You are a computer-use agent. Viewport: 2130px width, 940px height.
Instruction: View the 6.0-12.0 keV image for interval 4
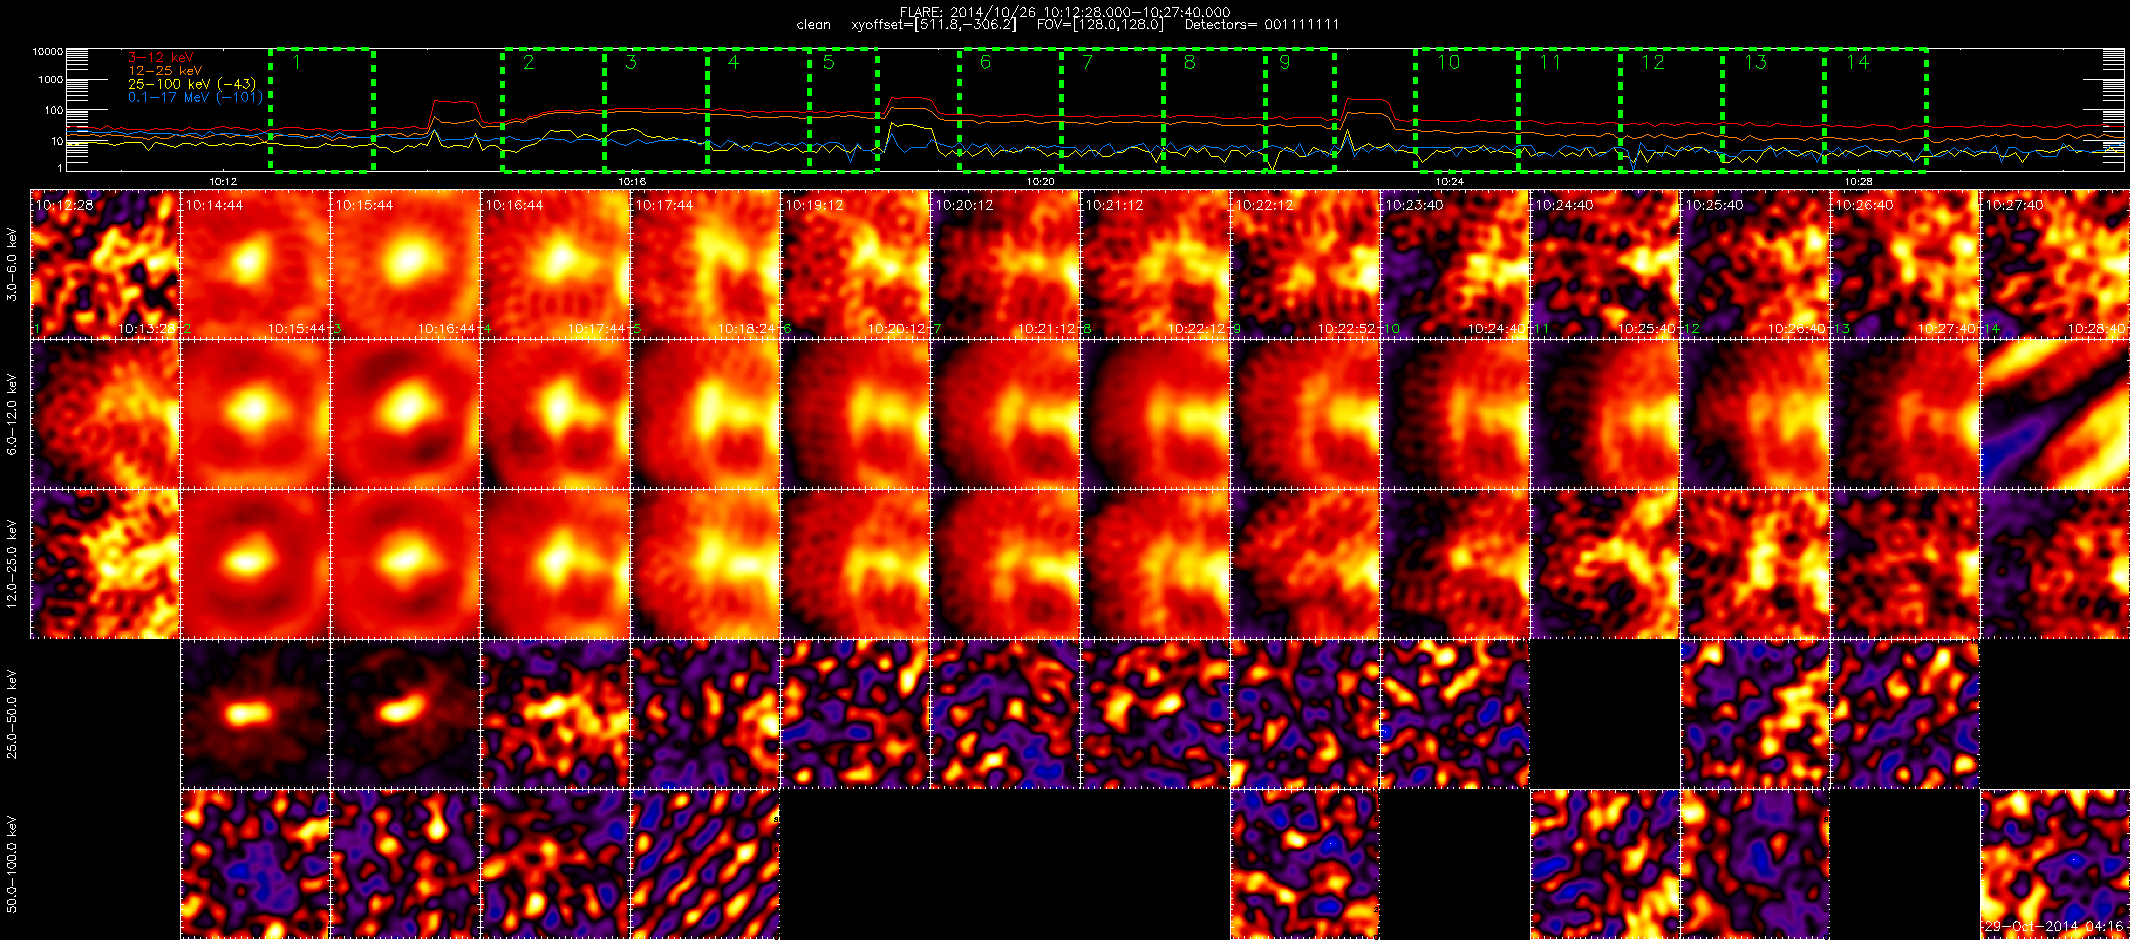[555, 414]
